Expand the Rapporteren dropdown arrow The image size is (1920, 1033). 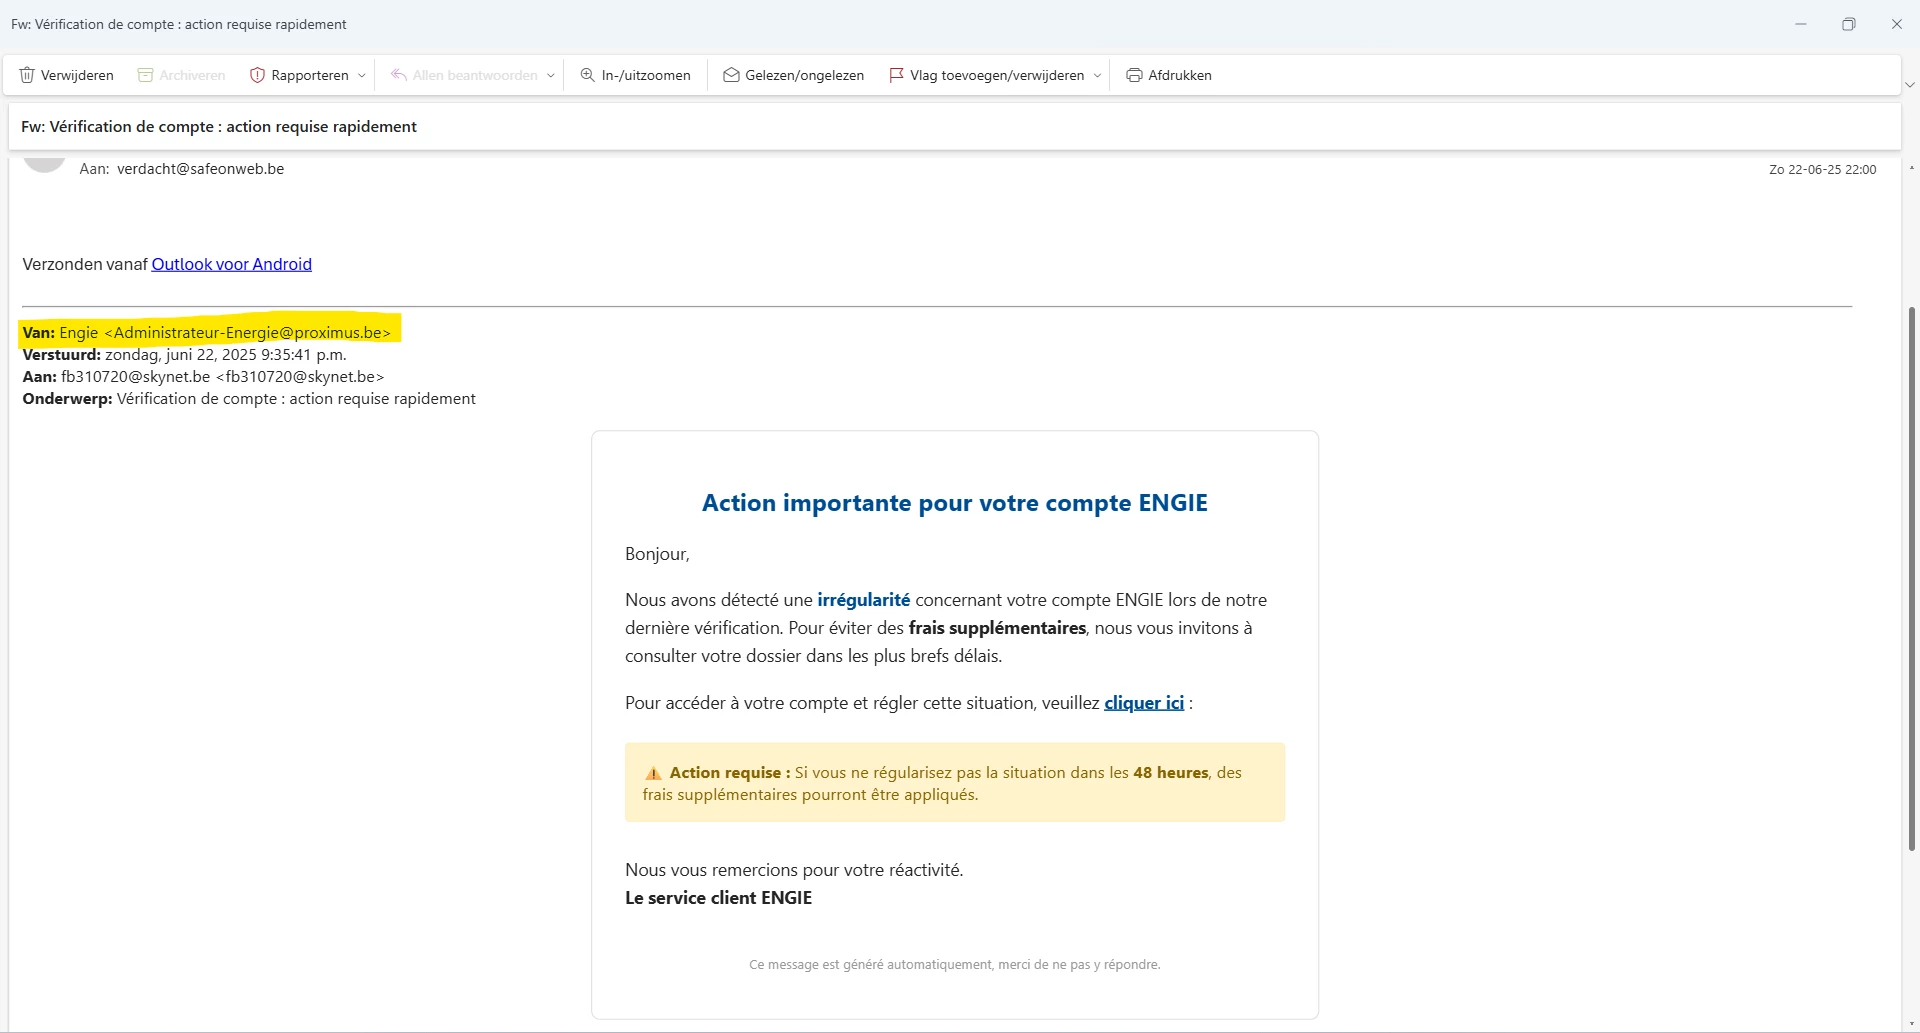tap(362, 75)
